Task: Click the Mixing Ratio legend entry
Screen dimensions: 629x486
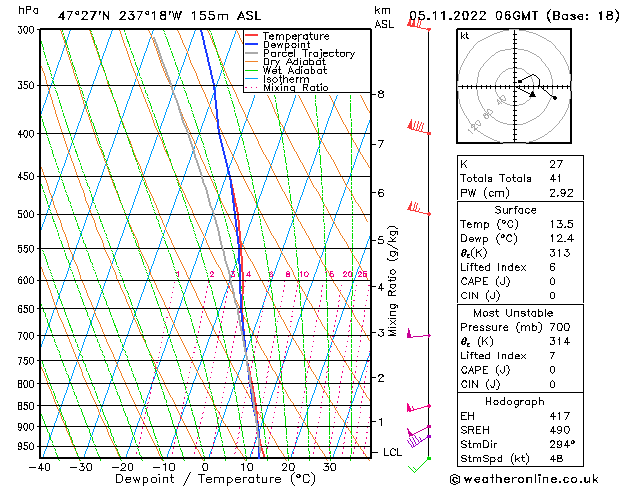Action: click(295, 88)
